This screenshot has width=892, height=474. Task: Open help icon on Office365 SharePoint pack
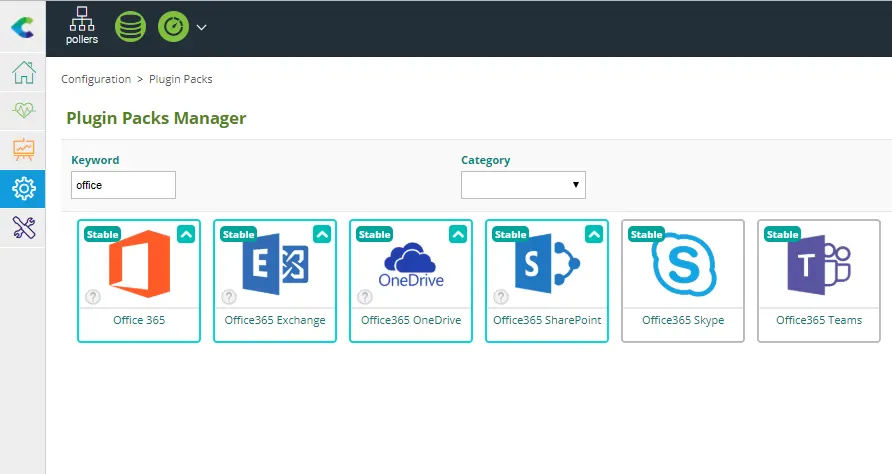[501, 296]
